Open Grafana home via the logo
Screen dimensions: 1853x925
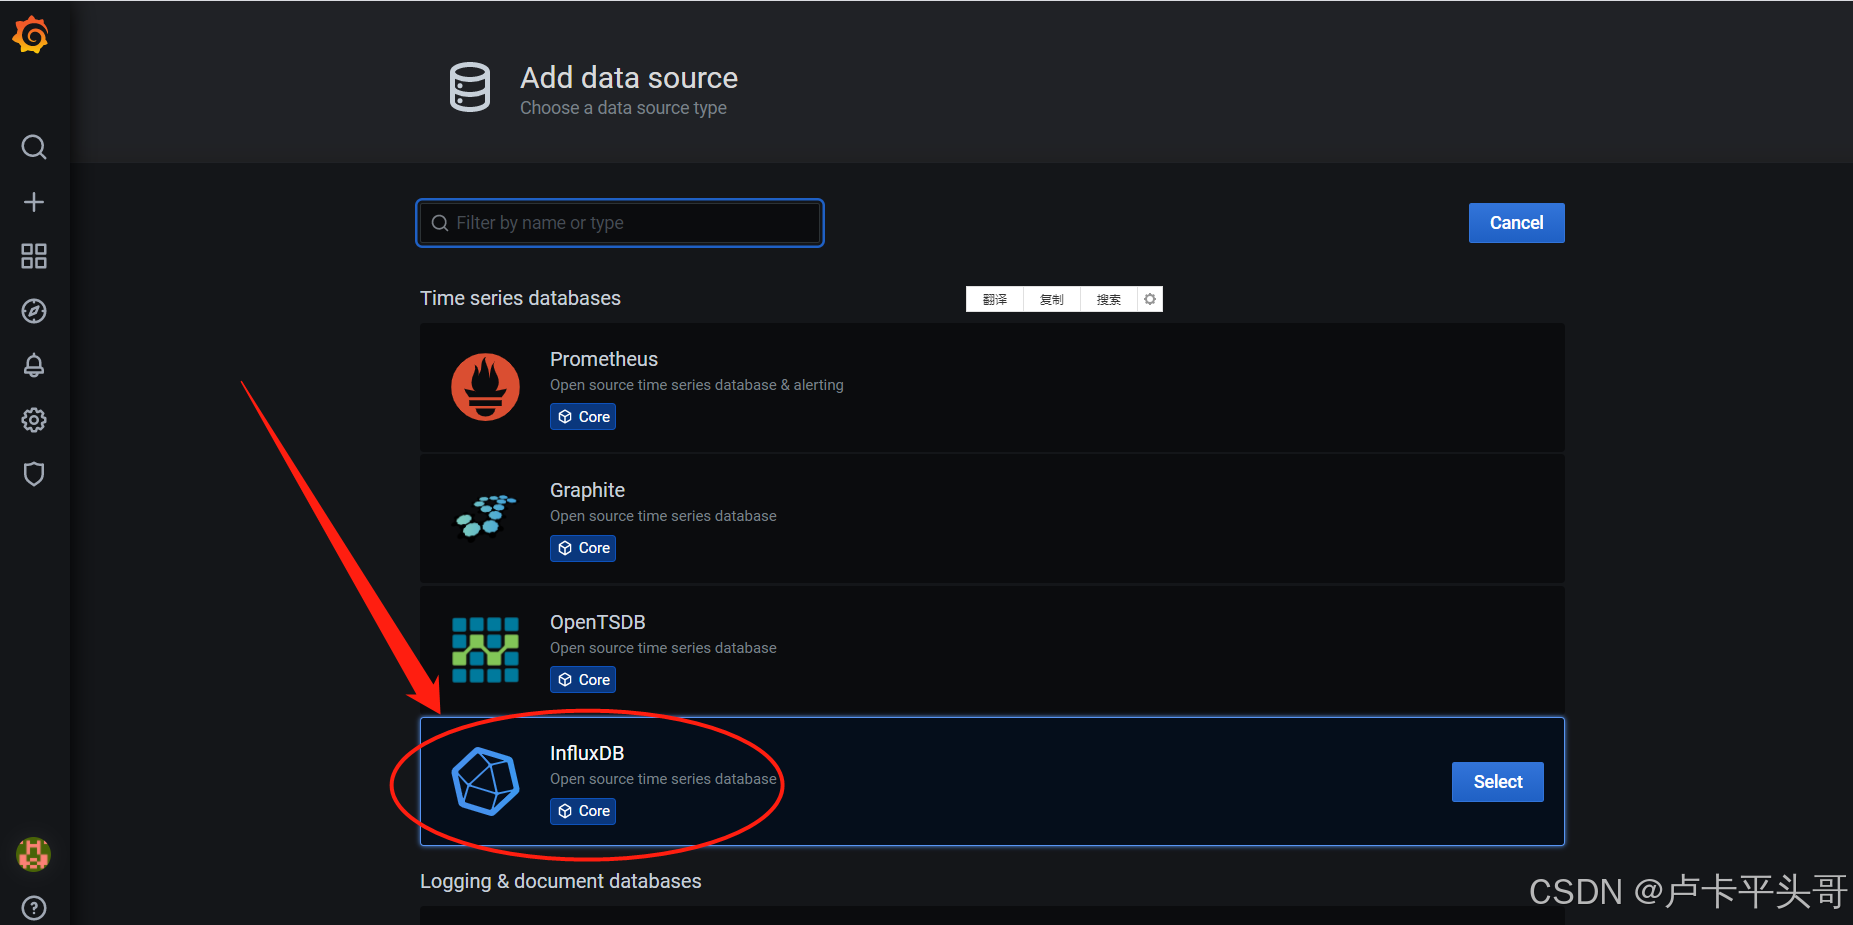[x=31, y=35]
